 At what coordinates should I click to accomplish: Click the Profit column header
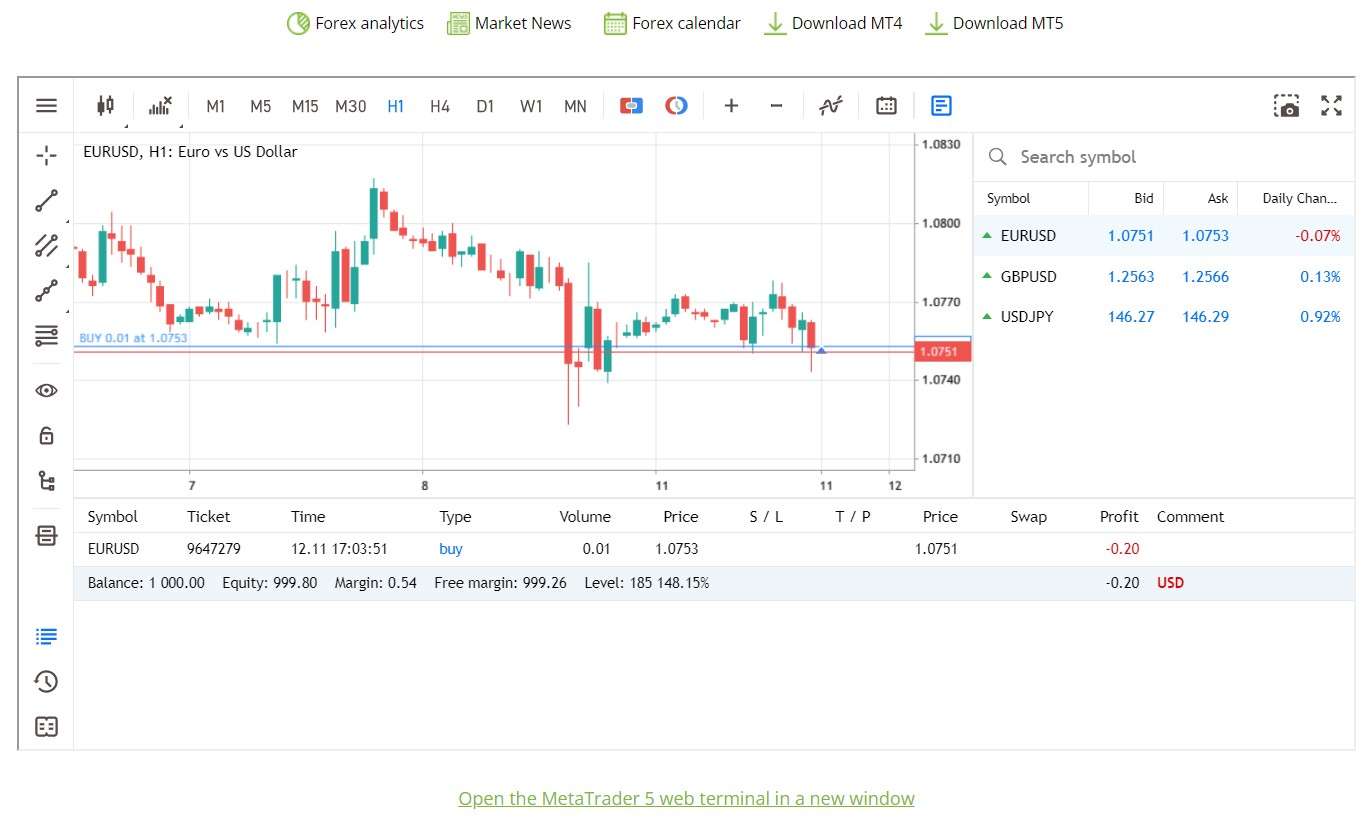(1119, 517)
